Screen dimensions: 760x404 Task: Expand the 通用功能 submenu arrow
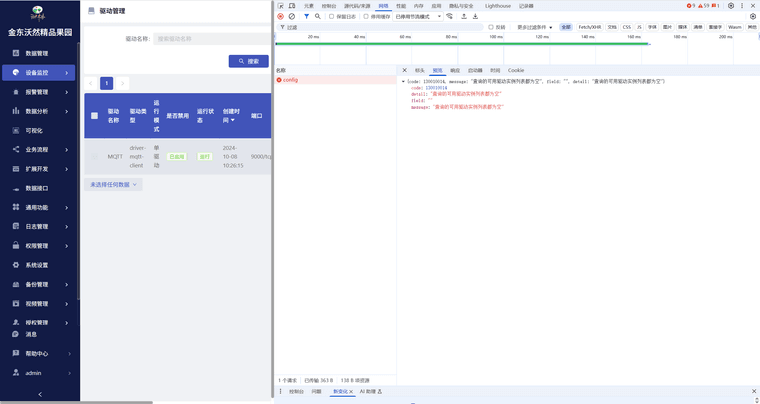(67, 207)
